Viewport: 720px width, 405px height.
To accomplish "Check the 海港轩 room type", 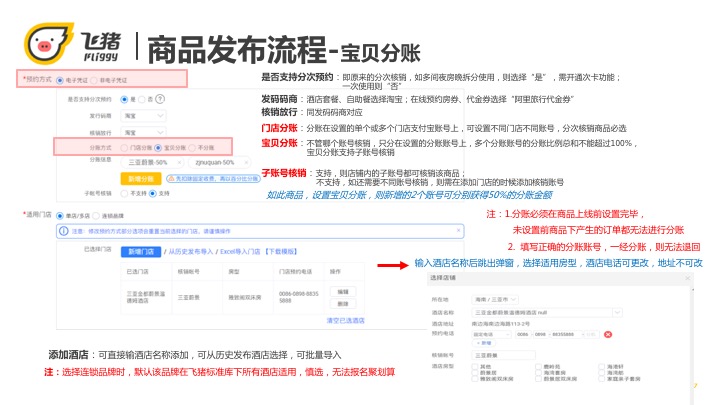I will [x=602, y=366].
